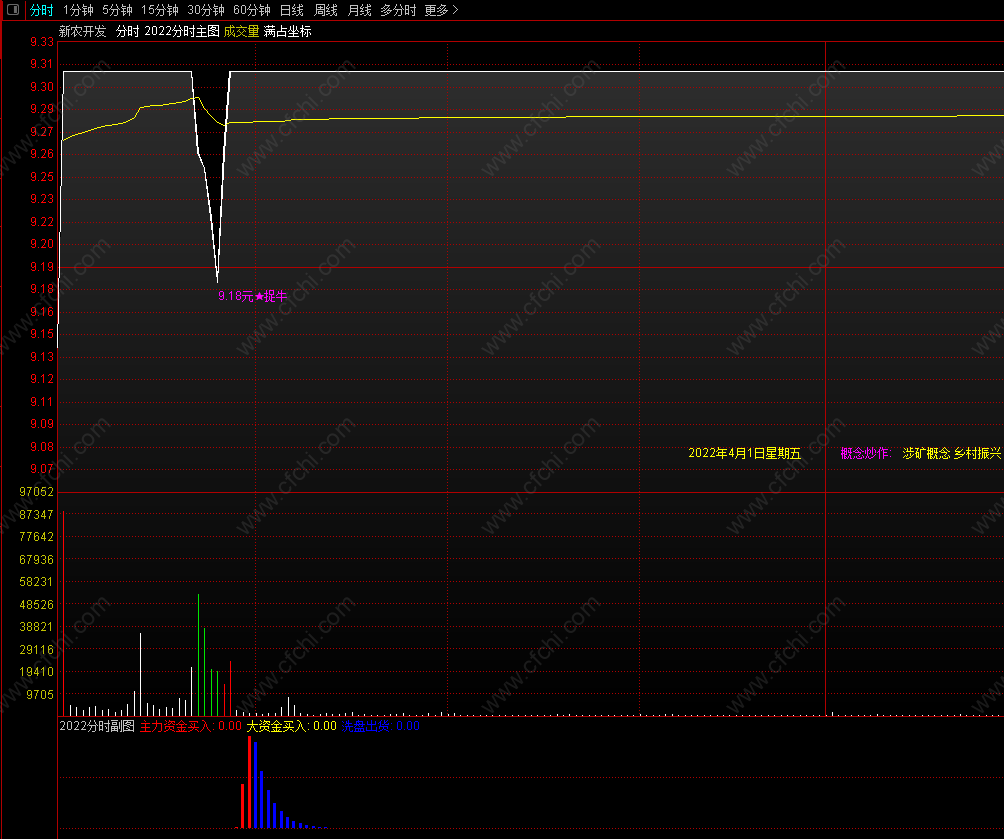Click the 2022分时主图 indicator label
Screen dimensions: 1004x839
pos(182,31)
